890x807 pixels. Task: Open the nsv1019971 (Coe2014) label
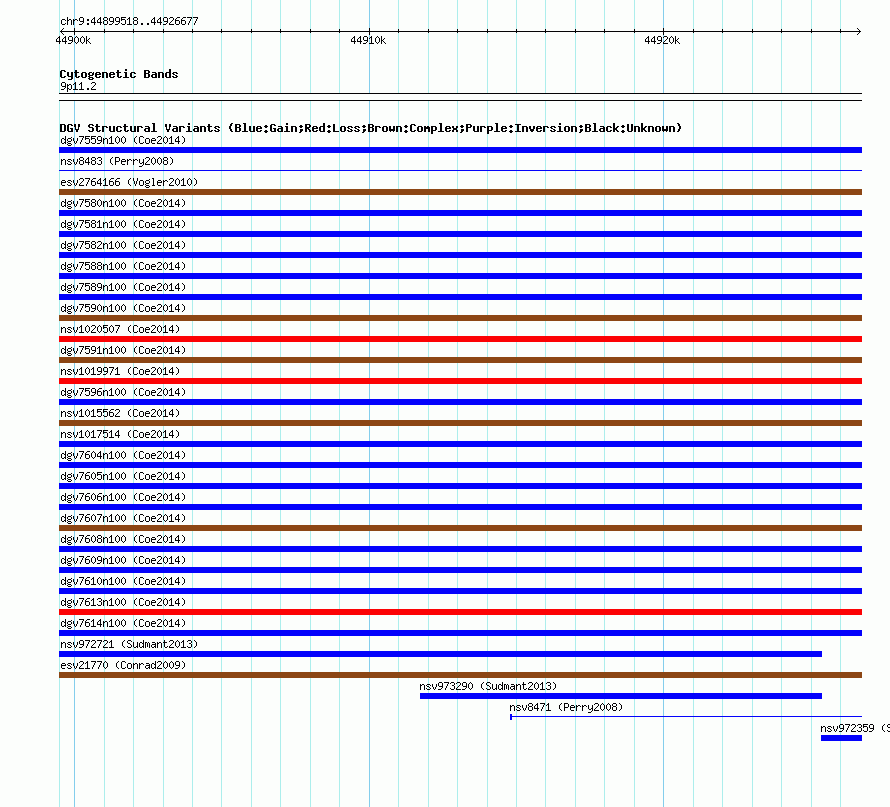120,371
